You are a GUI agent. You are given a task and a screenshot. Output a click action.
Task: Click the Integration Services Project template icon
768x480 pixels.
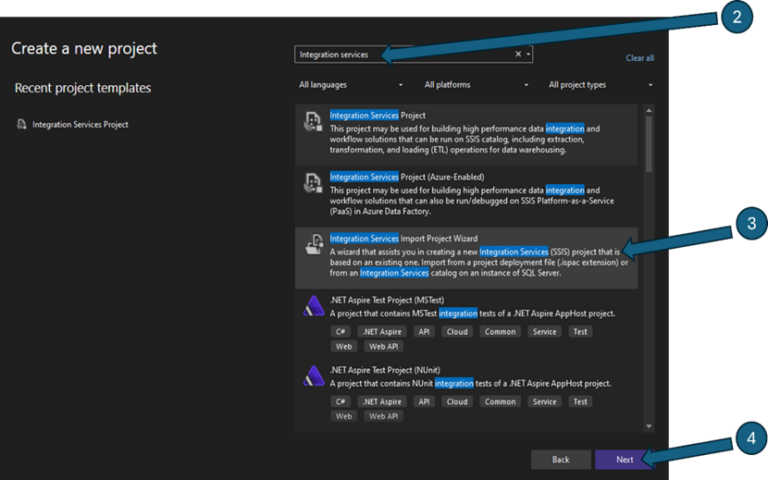312,122
